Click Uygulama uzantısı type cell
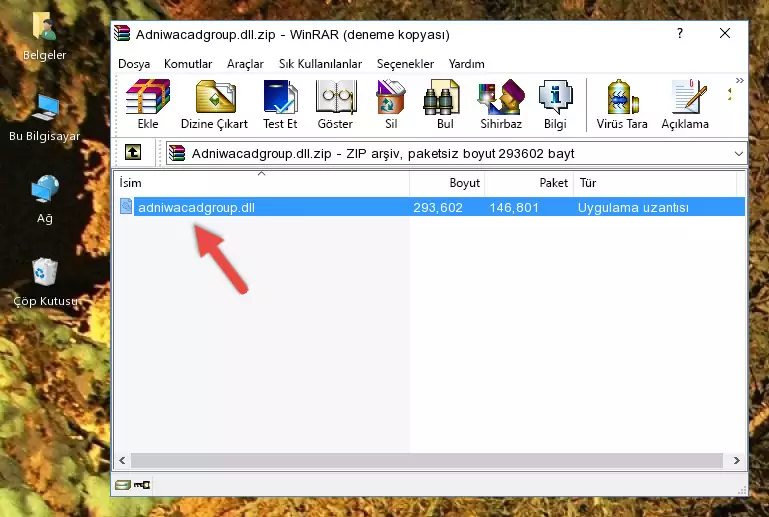769x517 pixels. [x=633, y=207]
